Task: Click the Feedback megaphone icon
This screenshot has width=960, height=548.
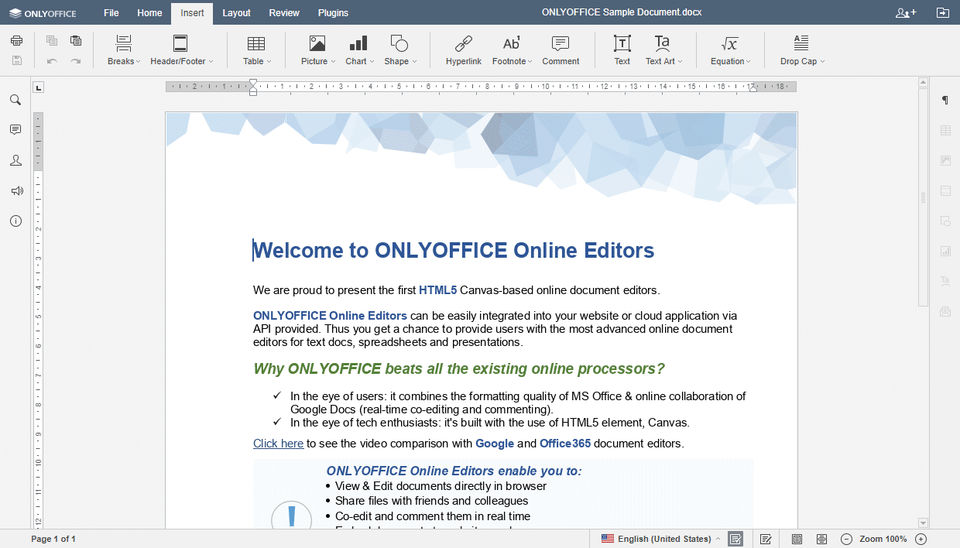Action: tap(16, 191)
